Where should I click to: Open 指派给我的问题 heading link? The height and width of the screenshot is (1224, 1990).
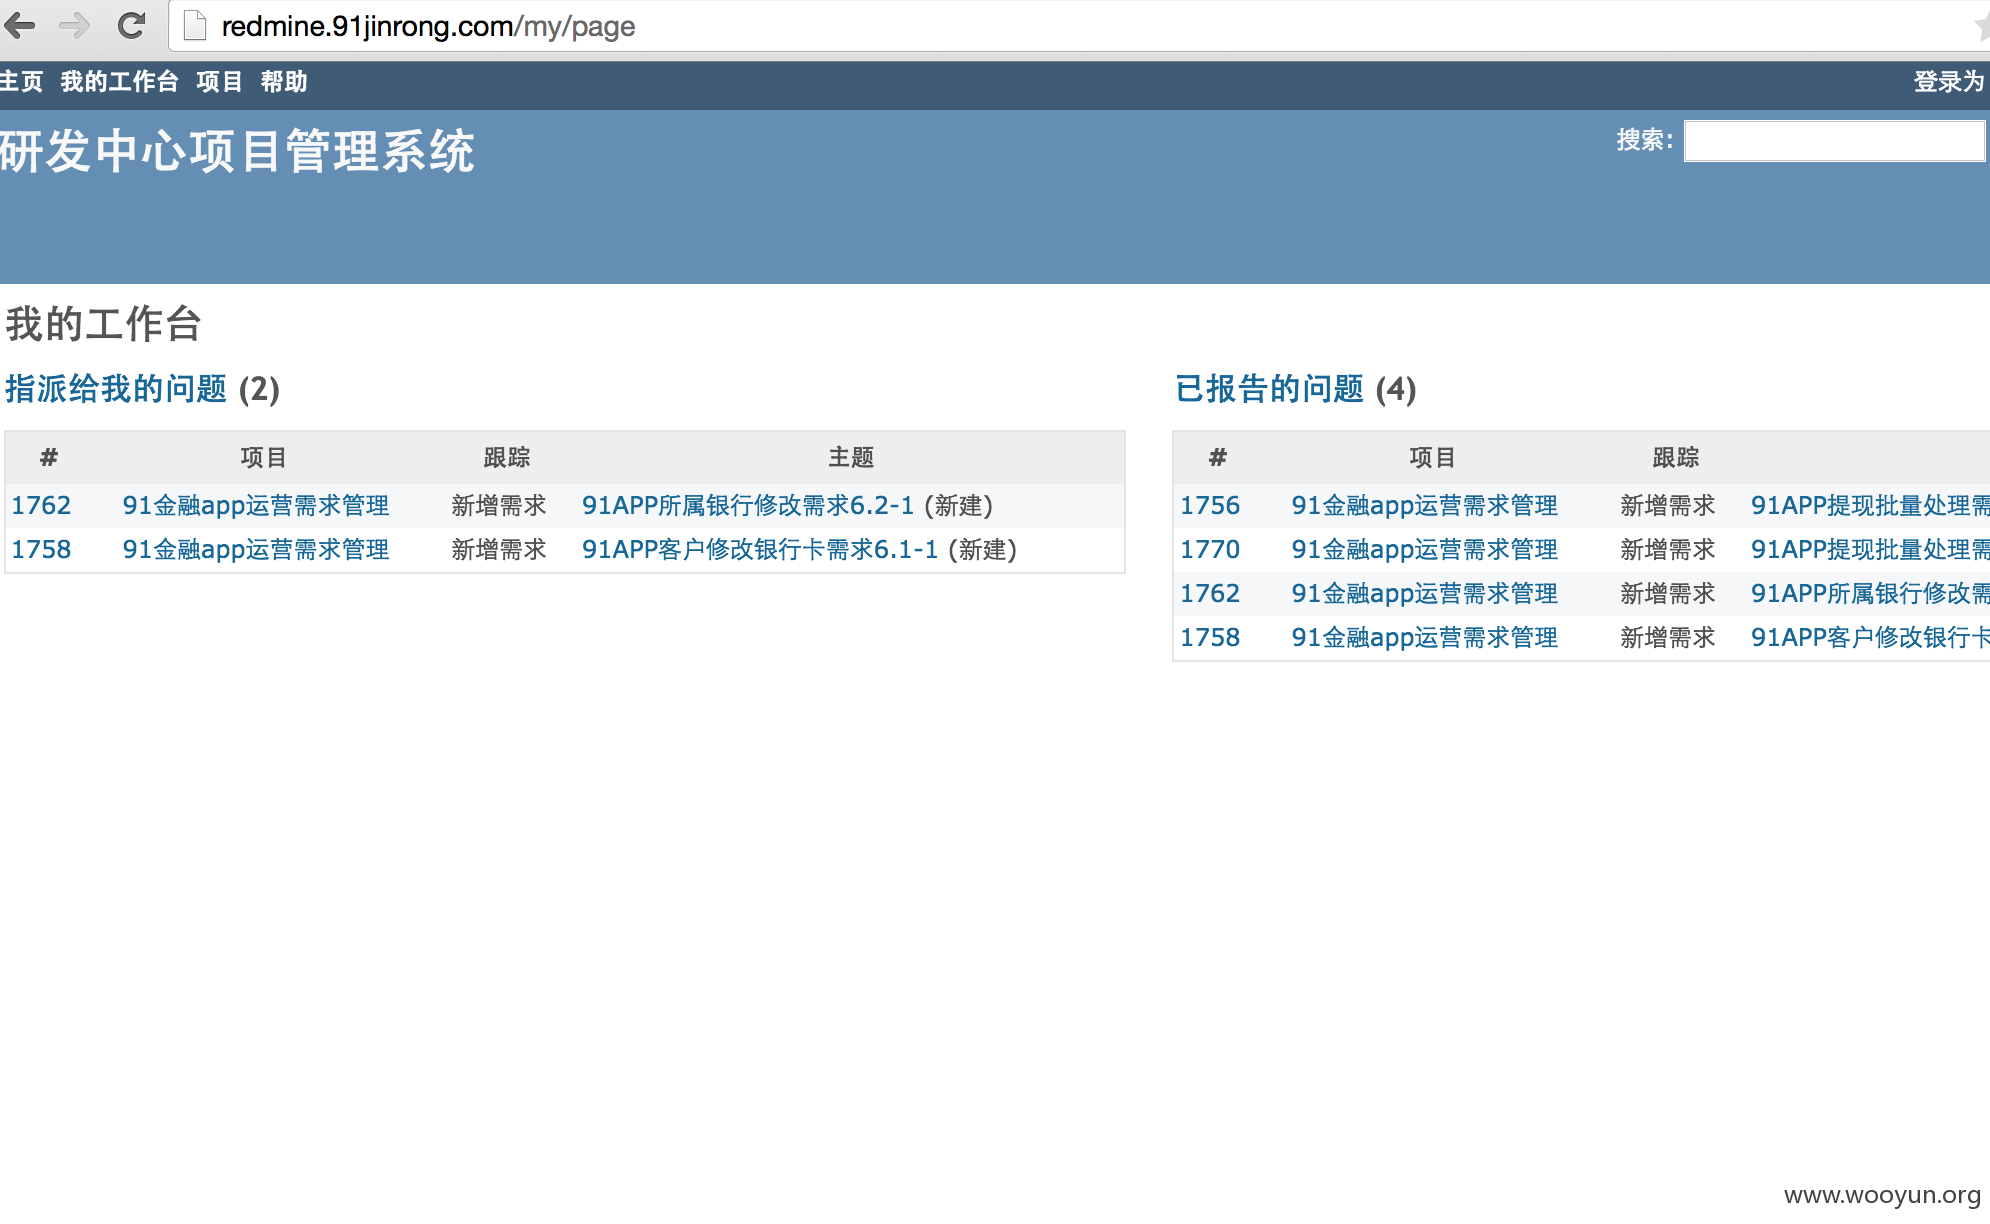tap(116, 389)
